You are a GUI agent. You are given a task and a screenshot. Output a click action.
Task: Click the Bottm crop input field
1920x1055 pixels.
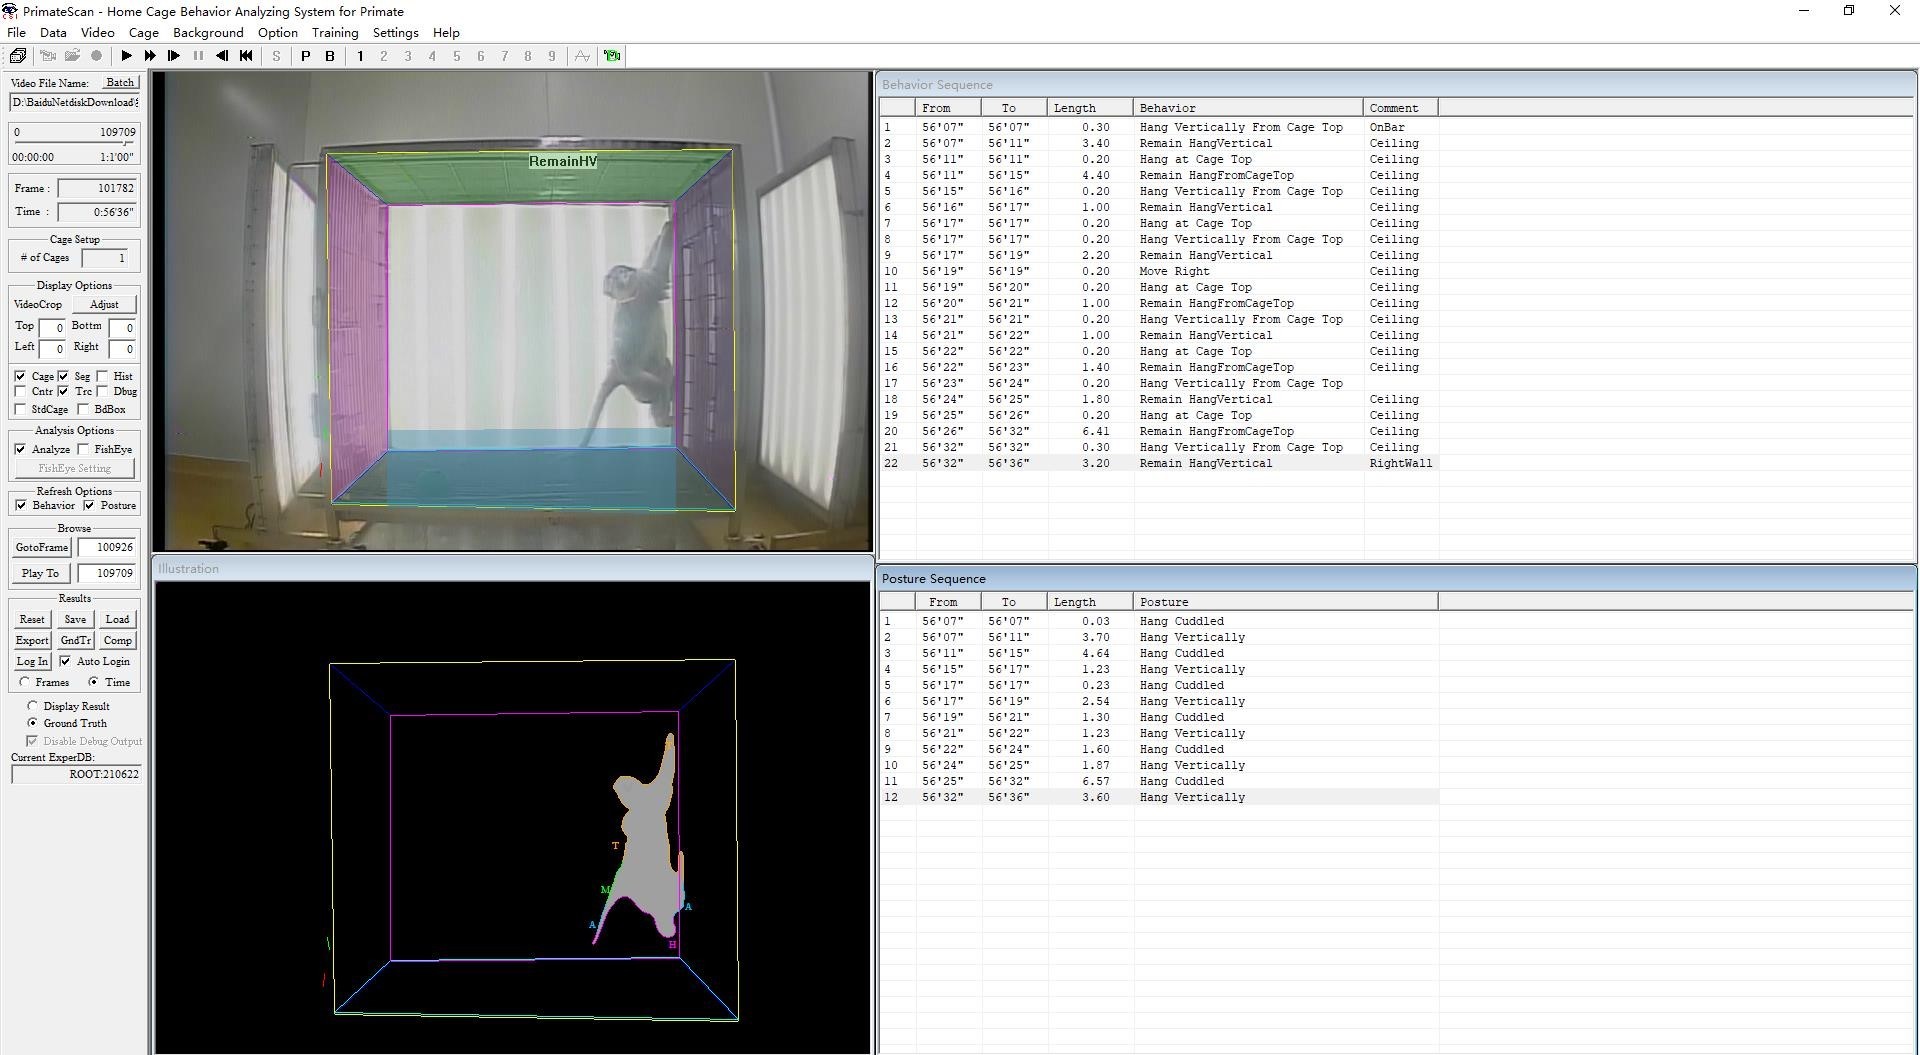click(122, 328)
